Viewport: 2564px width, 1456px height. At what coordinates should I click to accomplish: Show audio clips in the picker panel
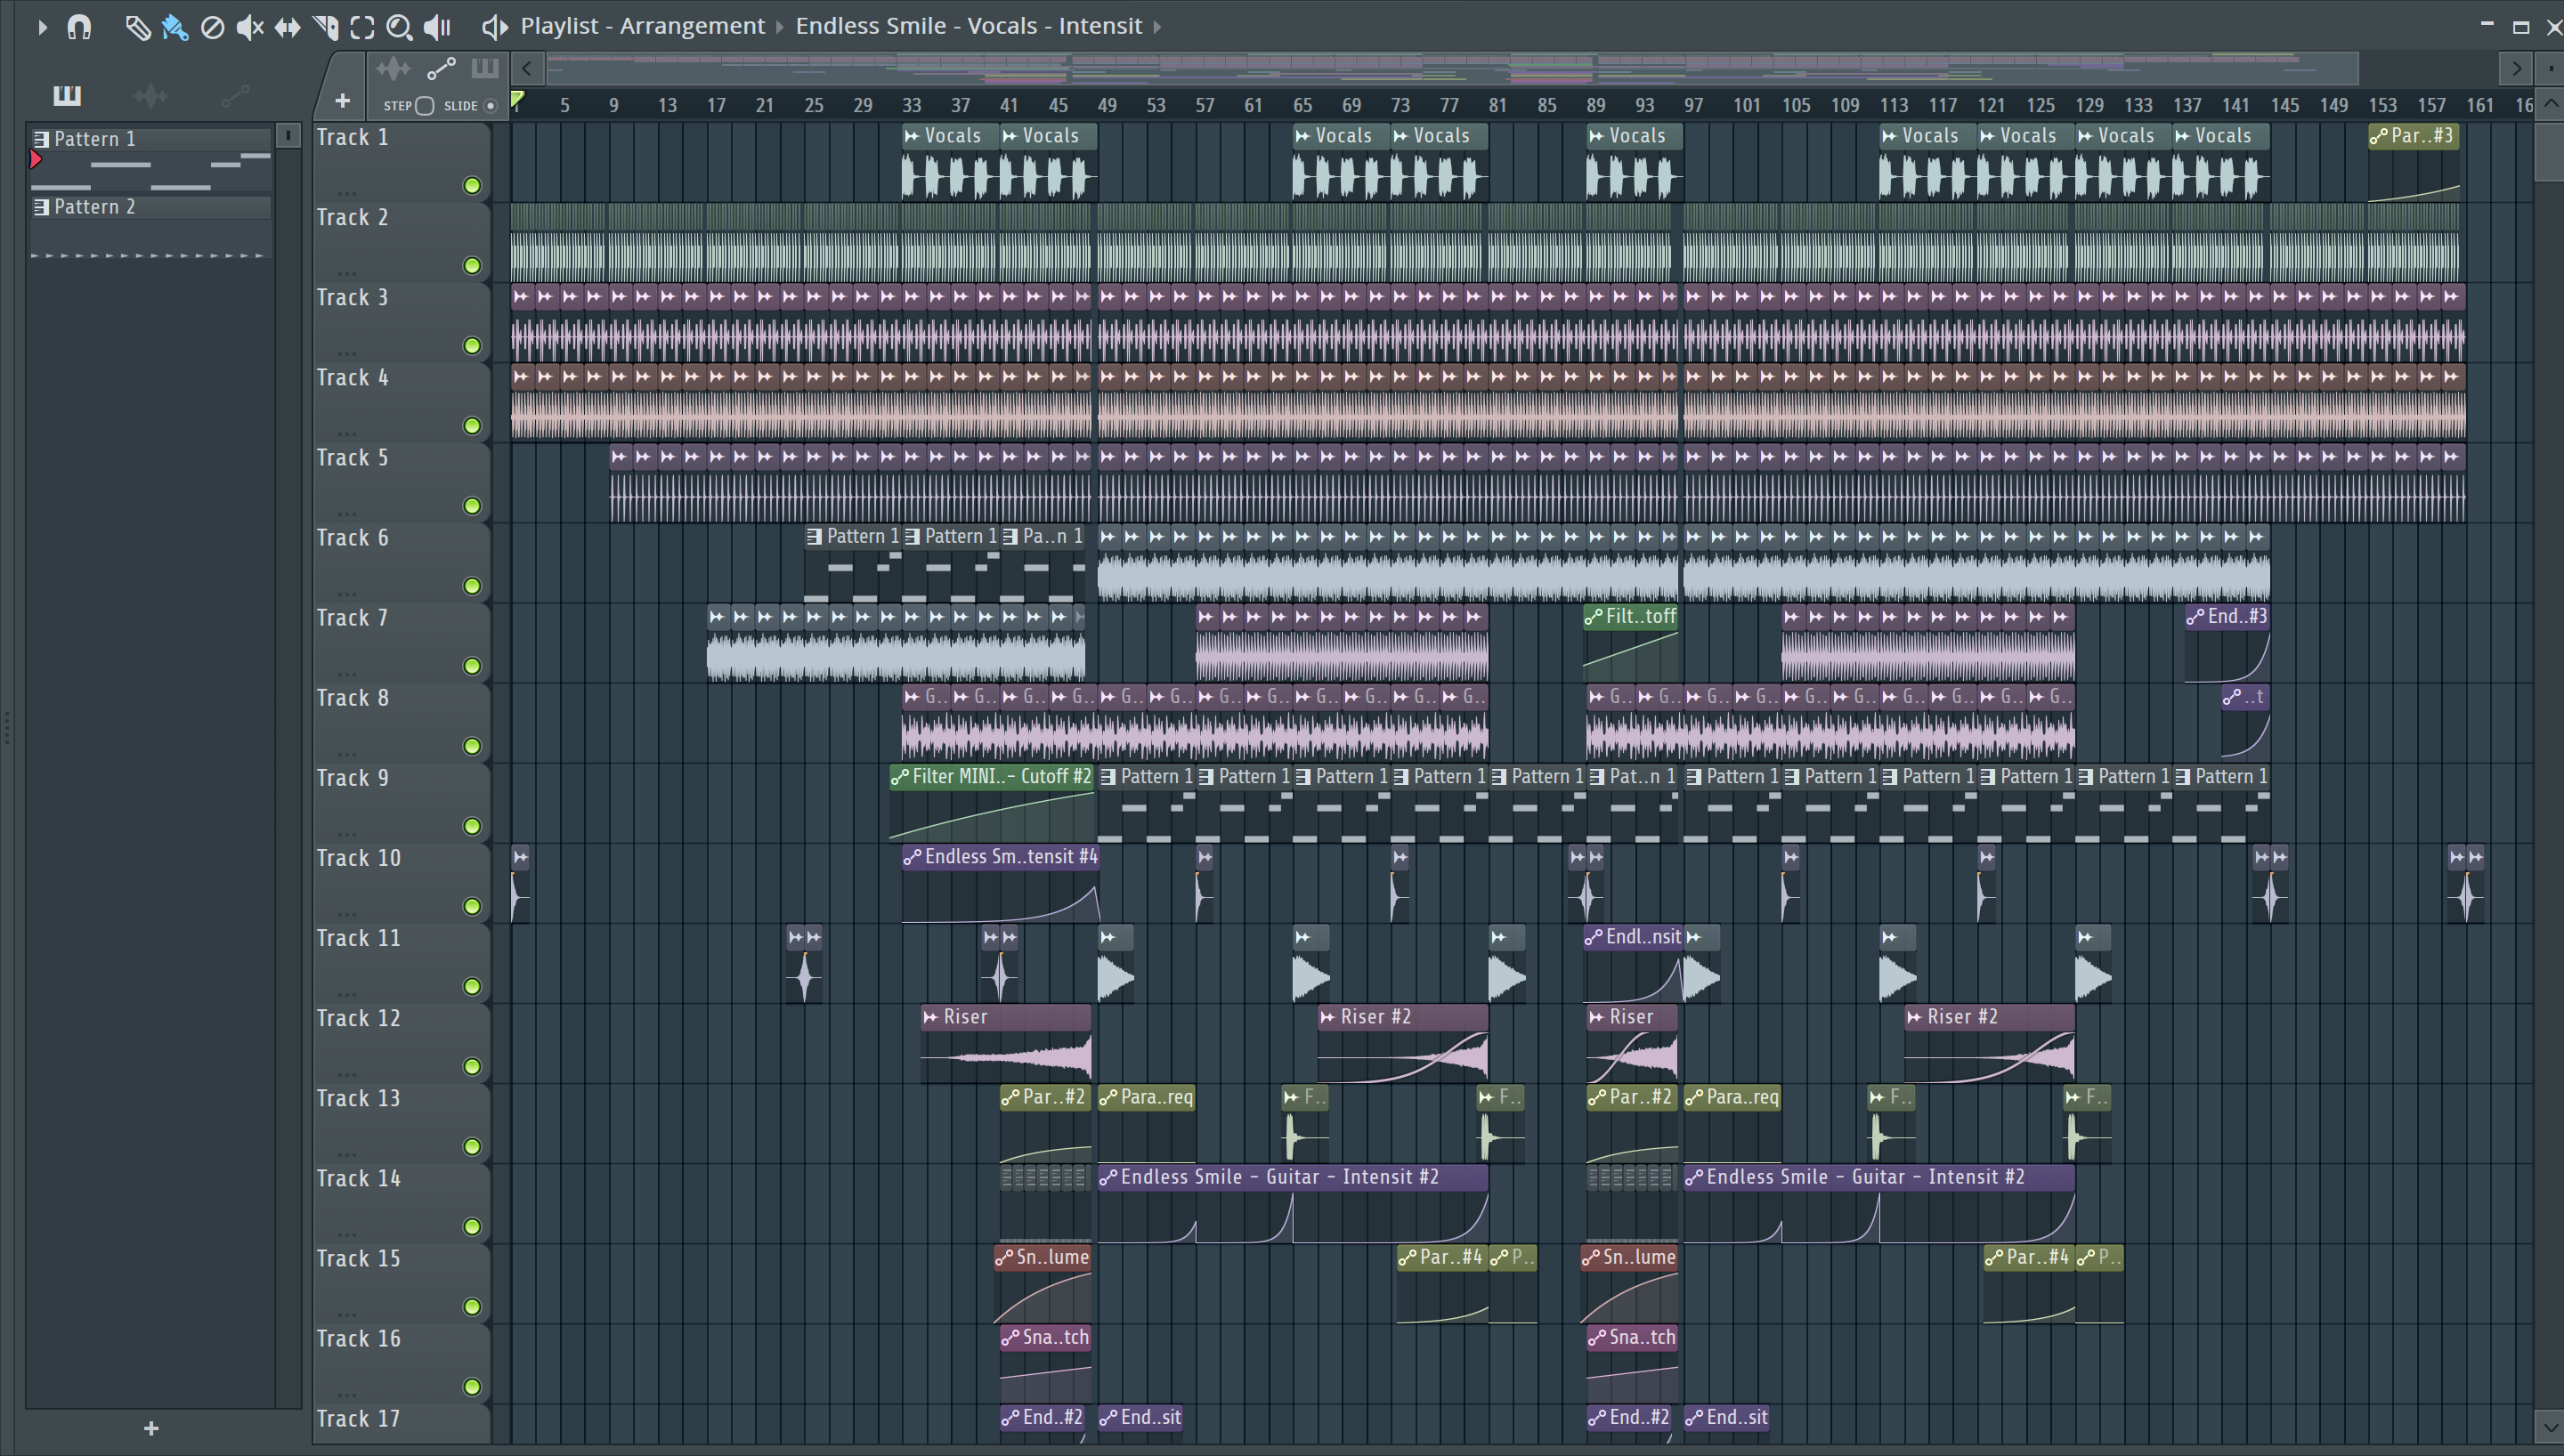151,96
